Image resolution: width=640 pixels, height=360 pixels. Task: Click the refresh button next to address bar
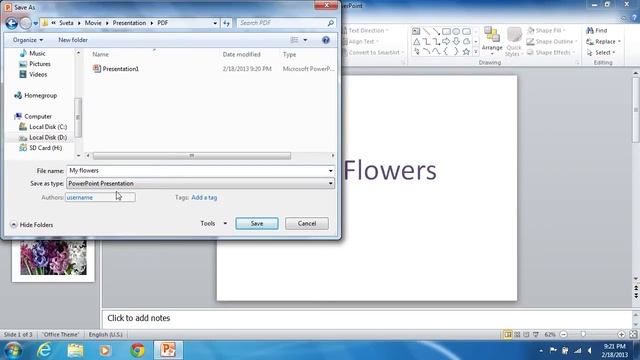click(x=227, y=23)
